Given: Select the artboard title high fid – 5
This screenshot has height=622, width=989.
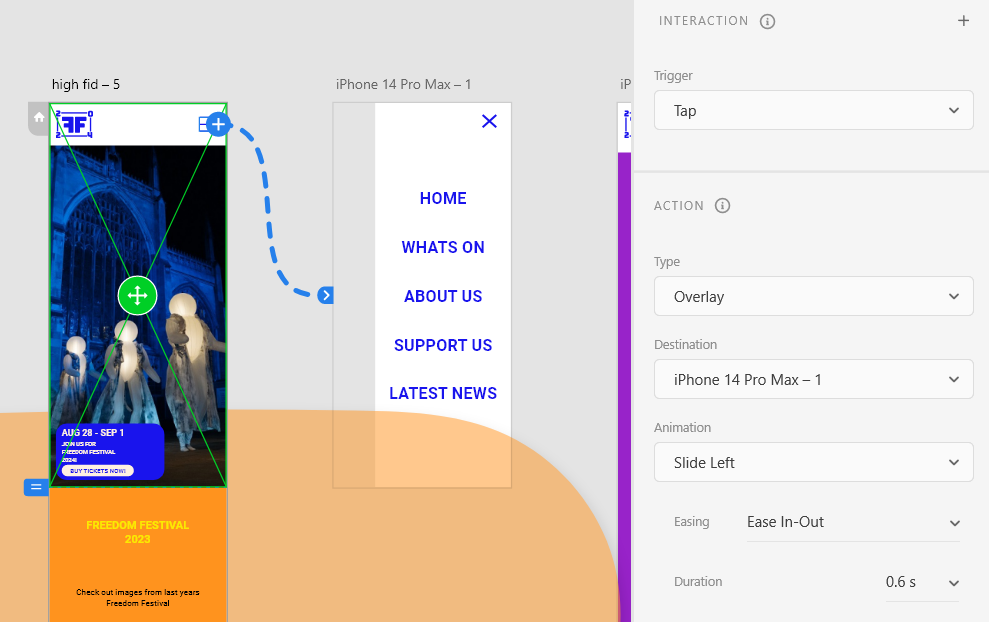Looking at the screenshot, I should pos(86,85).
